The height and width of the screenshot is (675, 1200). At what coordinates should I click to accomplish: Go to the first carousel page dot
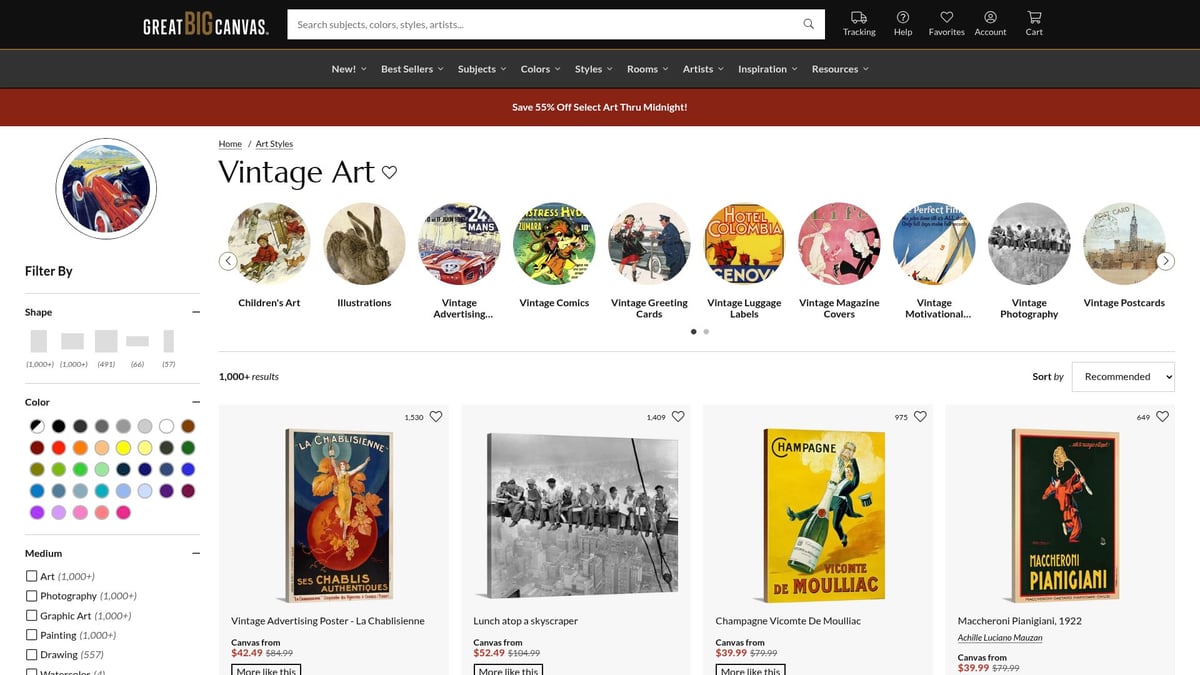pyautogui.click(x=694, y=331)
